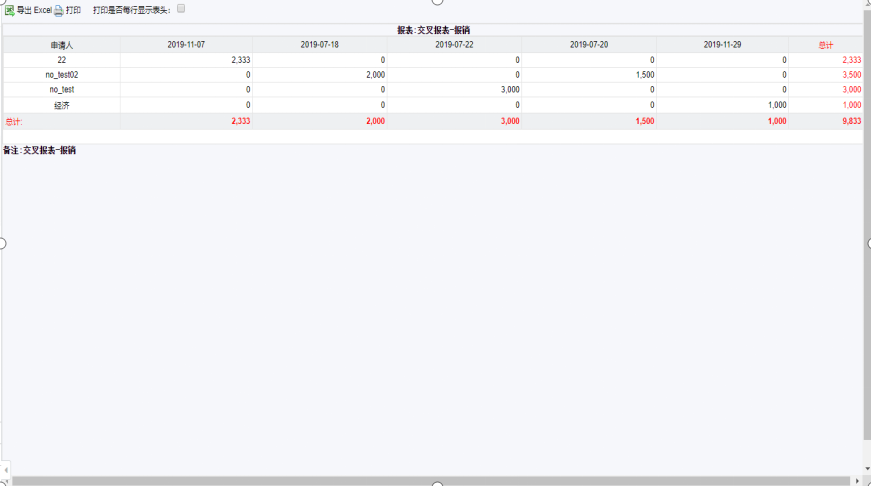Click the Excel export icon
The width and height of the screenshot is (871, 486).
point(9,10)
